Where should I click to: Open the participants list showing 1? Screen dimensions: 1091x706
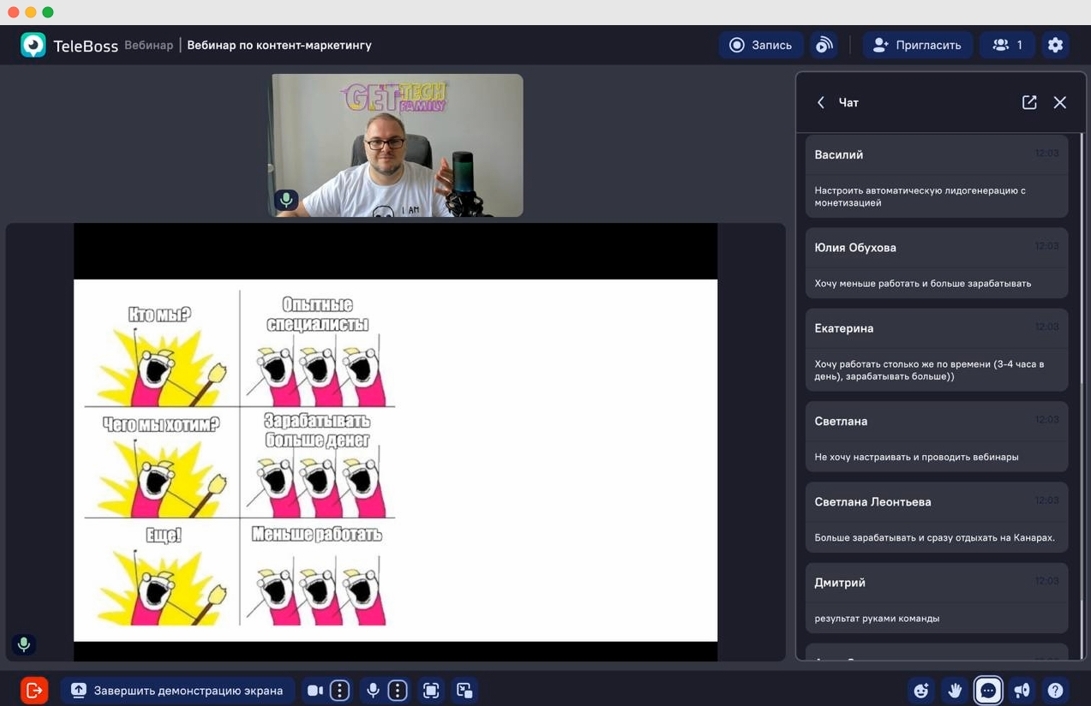(1008, 45)
